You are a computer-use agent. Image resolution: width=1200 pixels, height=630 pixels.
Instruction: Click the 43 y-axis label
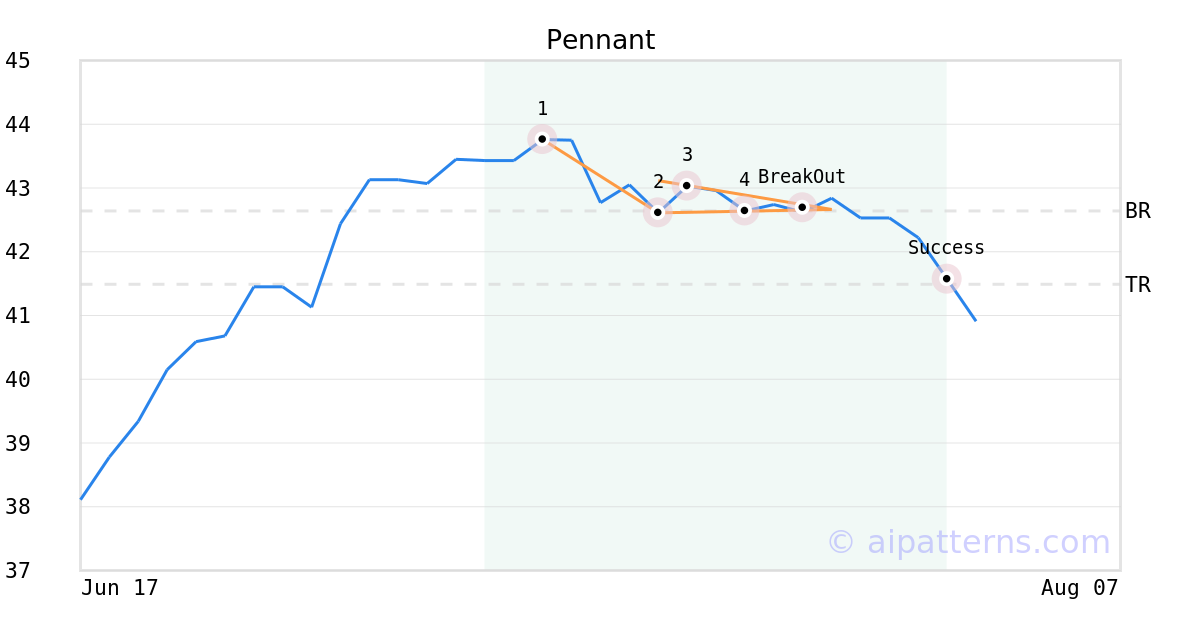click(x=18, y=189)
